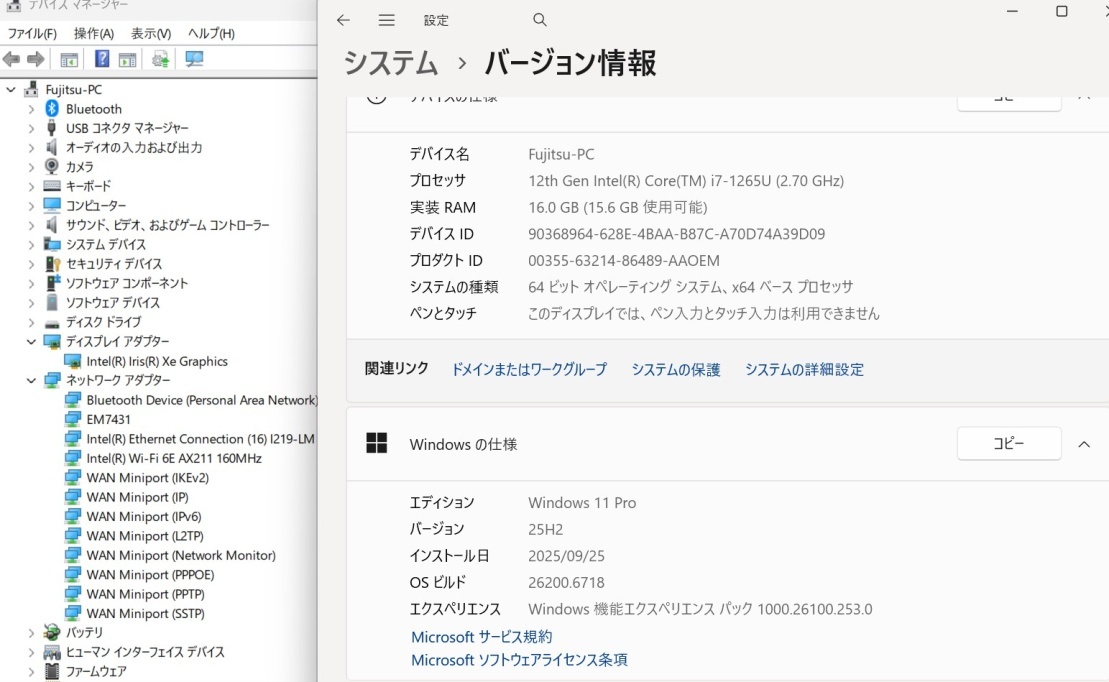Click the update device driver toolbar icon

coord(160,59)
